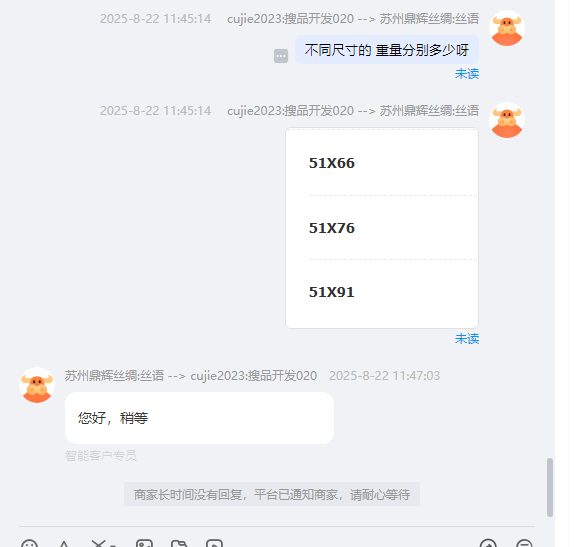
Task: Click the 您好，稍等 reply bubble
Action: (x=199, y=418)
